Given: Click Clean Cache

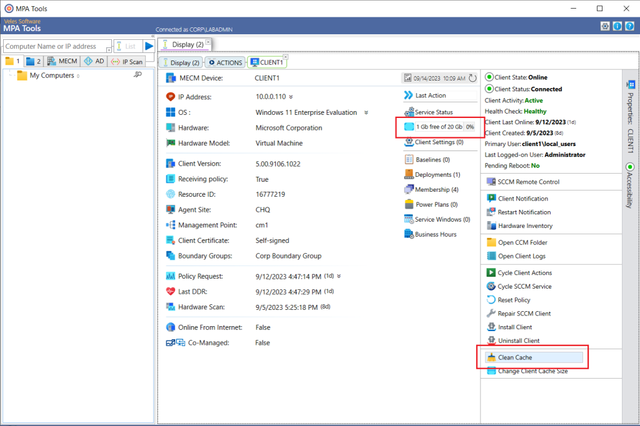Looking at the screenshot, I should (x=534, y=357).
